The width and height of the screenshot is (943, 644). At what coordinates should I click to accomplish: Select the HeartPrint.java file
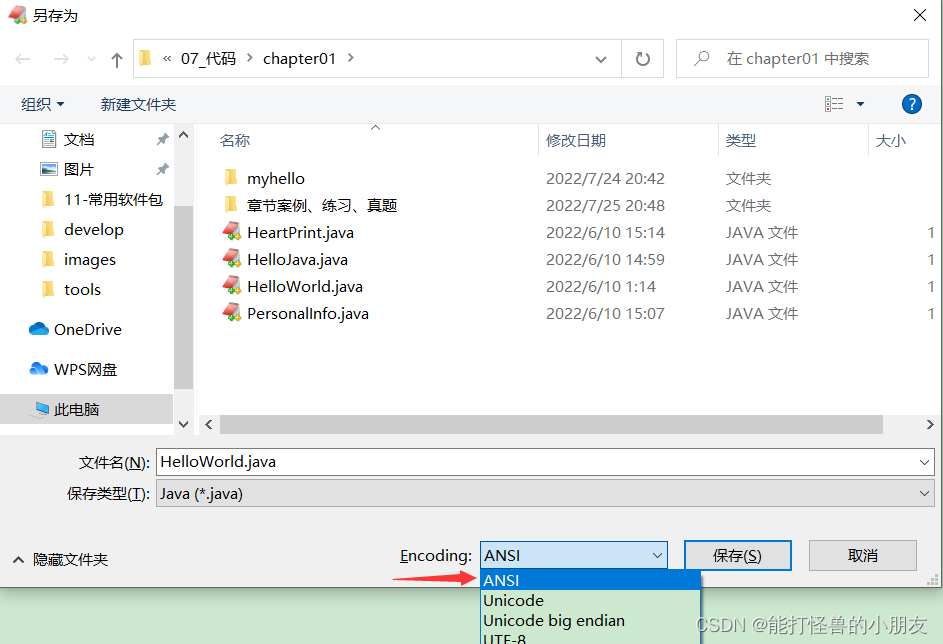300,233
